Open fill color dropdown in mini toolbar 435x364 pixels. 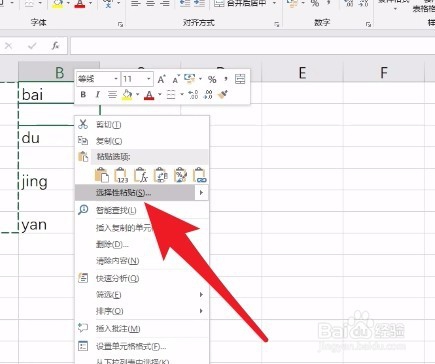137,95
